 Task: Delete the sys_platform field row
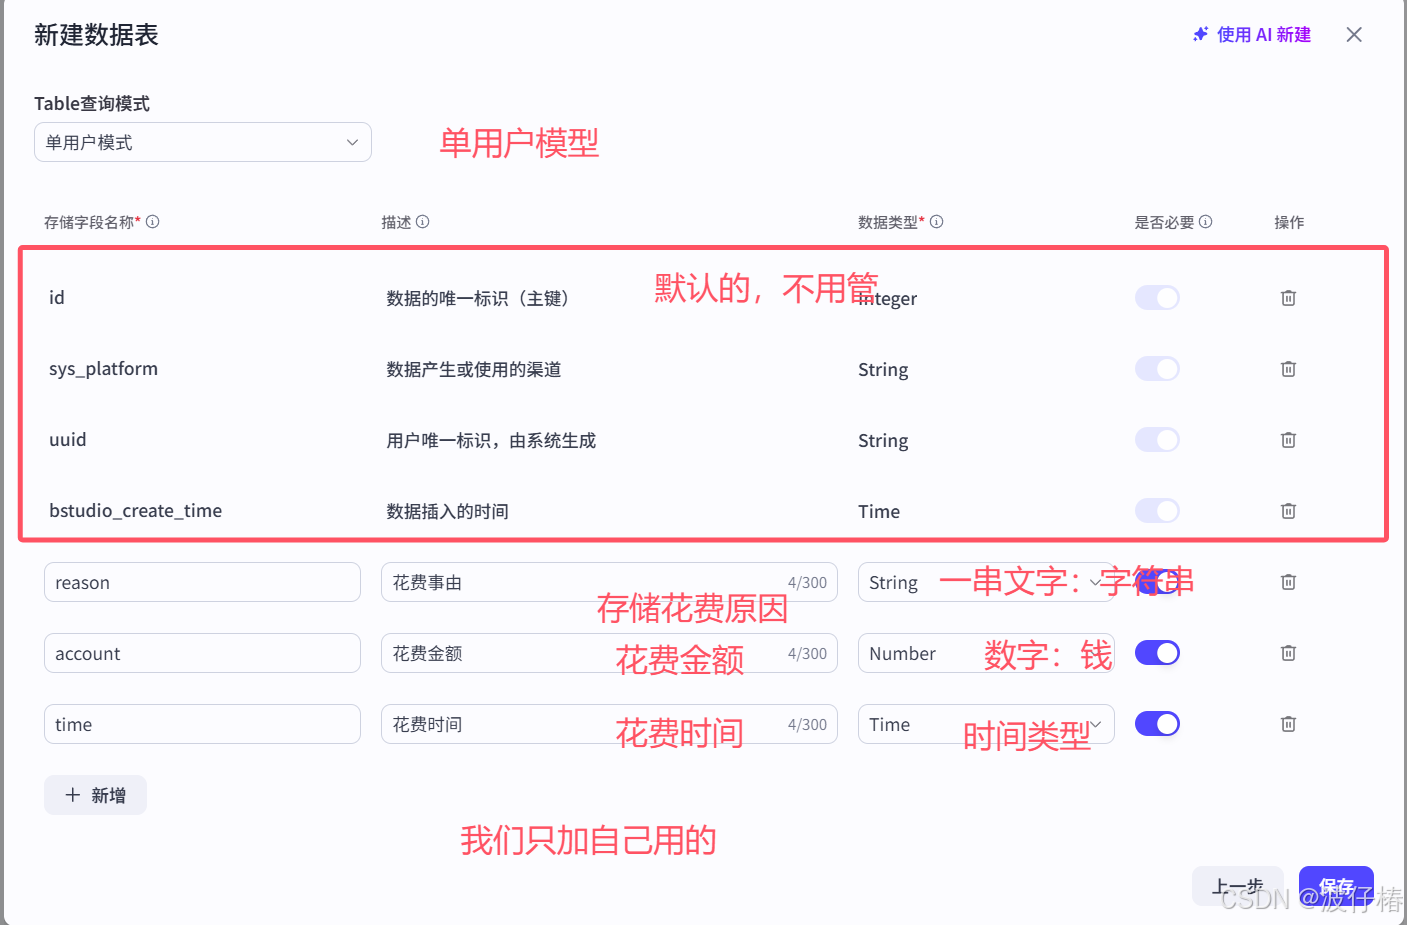click(x=1288, y=368)
